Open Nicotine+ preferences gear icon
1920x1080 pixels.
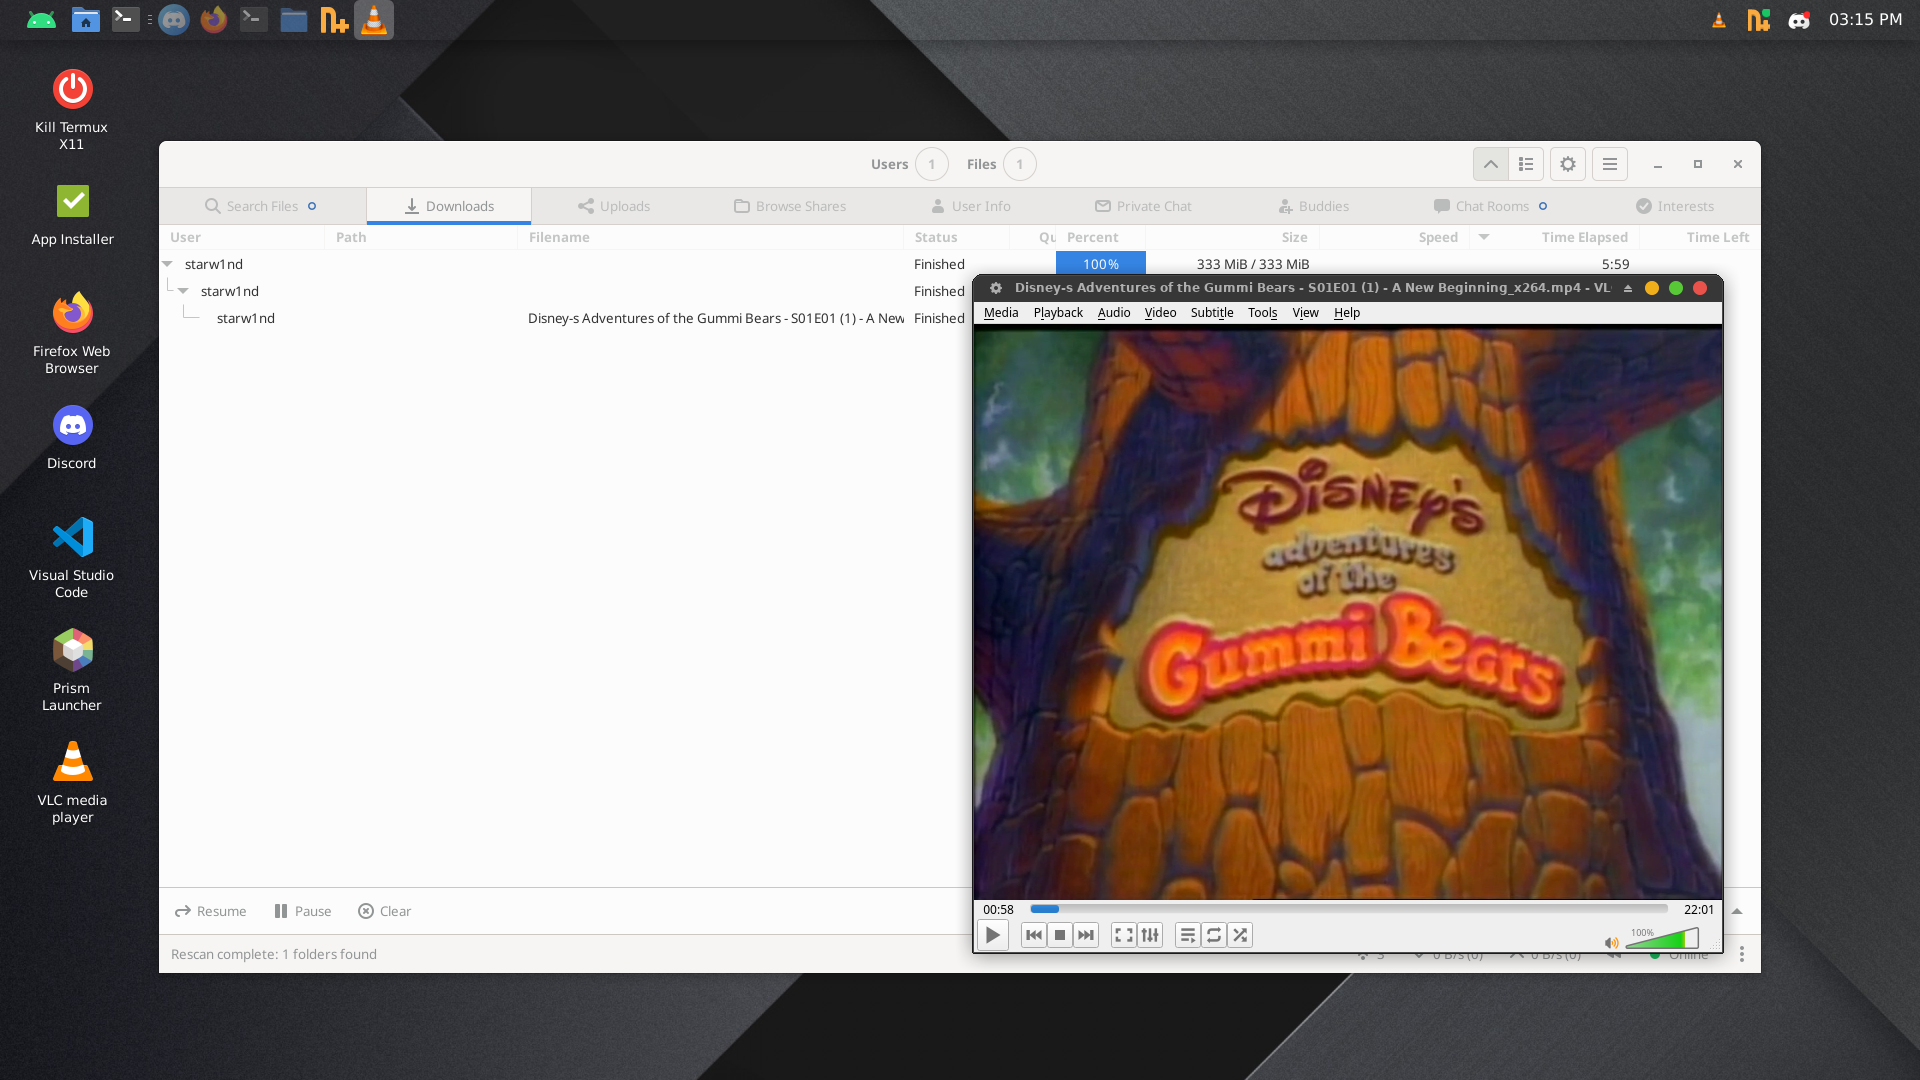(1567, 164)
